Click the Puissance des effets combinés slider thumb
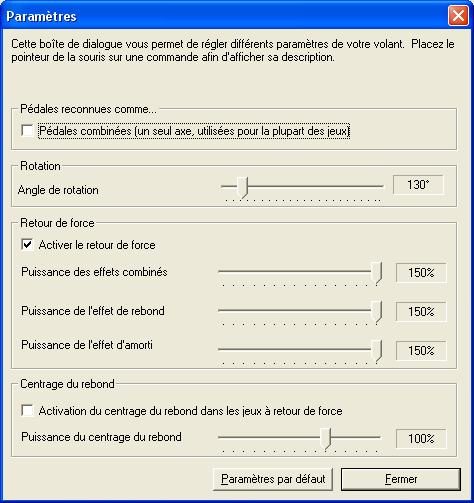Screen dimensions: 474x503 [376, 273]
